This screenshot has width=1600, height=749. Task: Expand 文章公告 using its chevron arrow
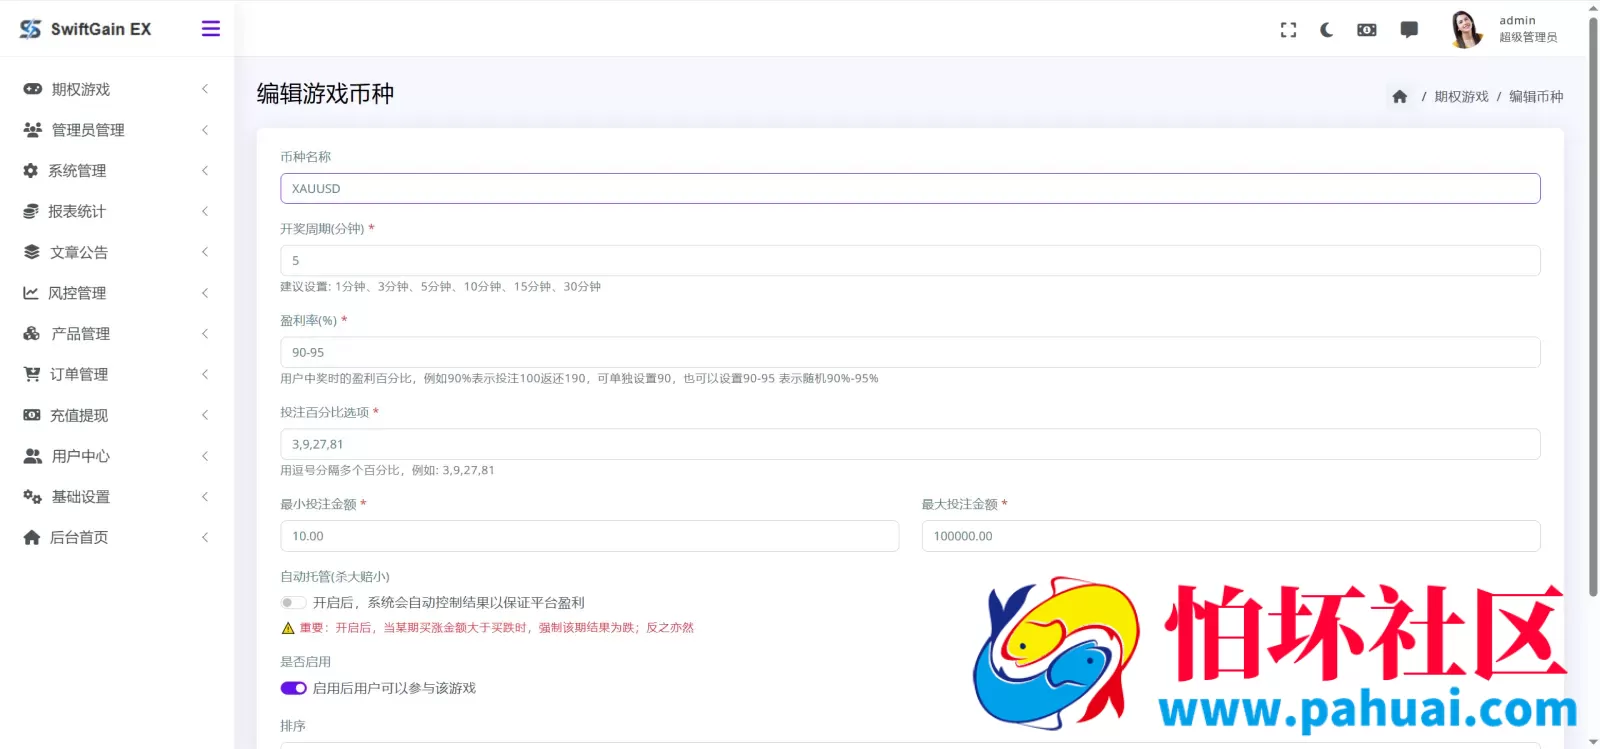[205, 252]
